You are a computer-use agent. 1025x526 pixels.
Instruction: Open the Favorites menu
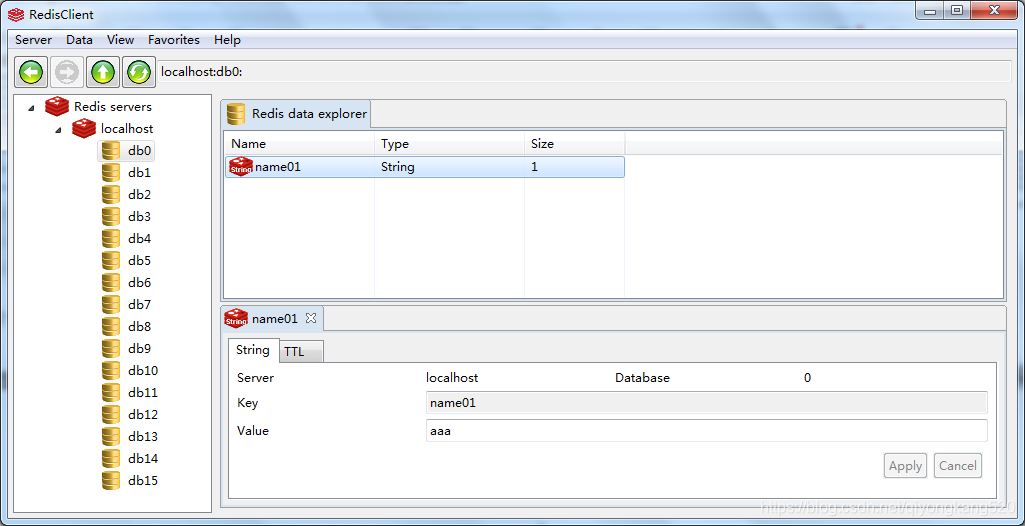tap(174, 40)
